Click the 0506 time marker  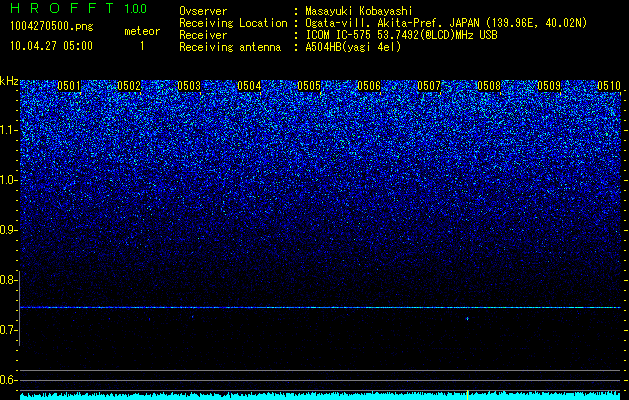click(x=369, y=86)
